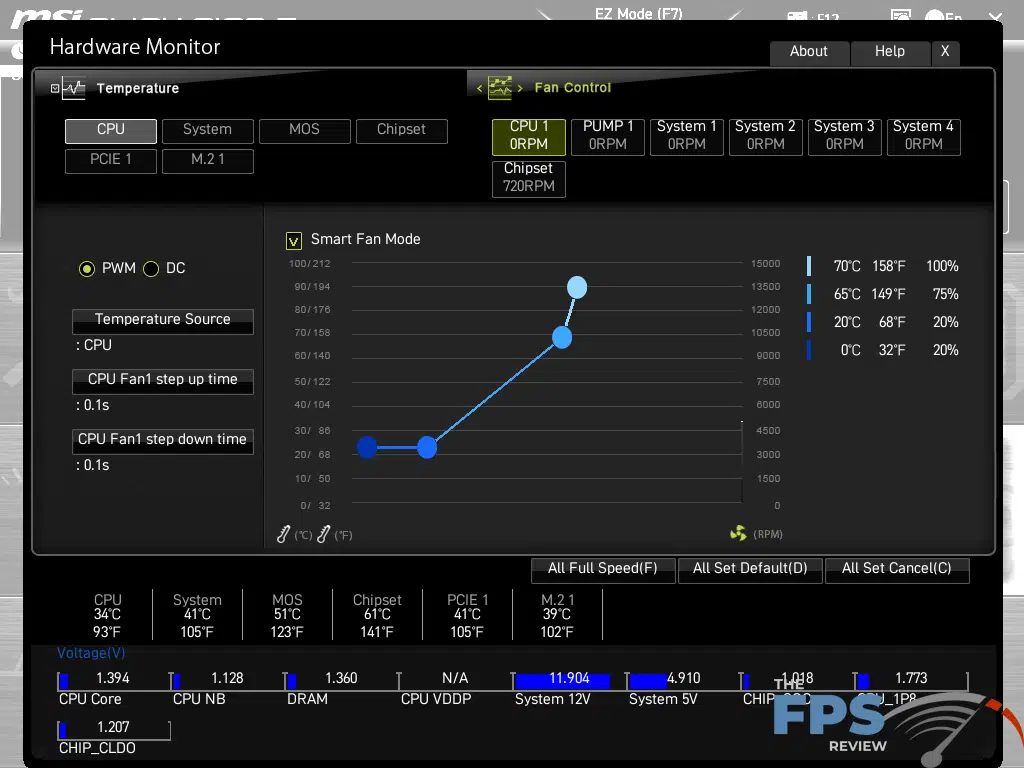Choose the Chipset 720RPM fan
The width and height of the screenshot is (1024, 768).
[529, 178]
